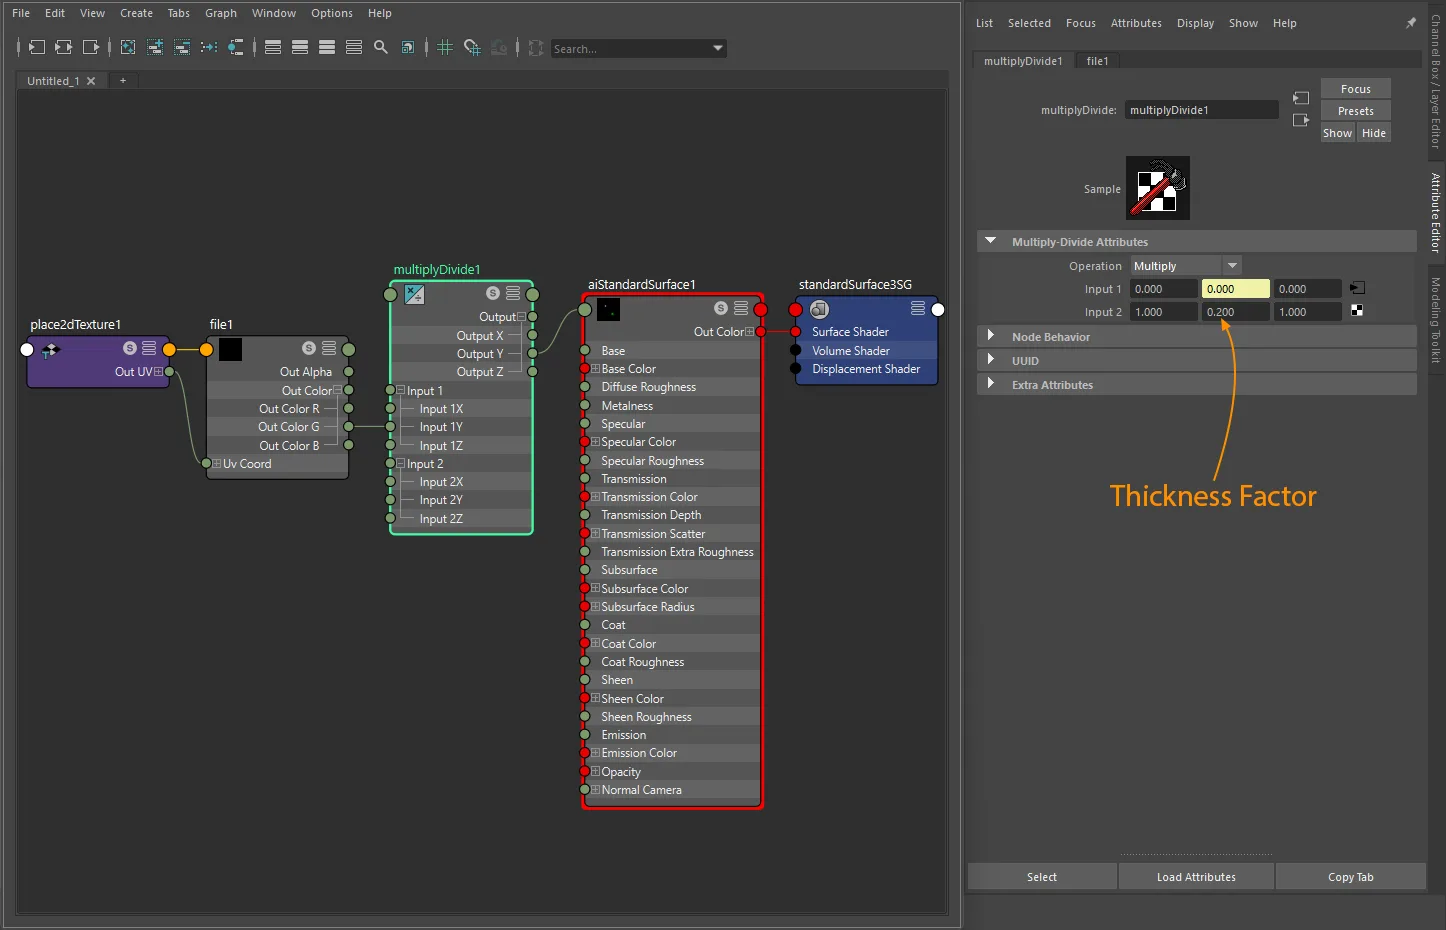
Task: Click the highlighted Input 1 Y field
Action: point(1236,289)
